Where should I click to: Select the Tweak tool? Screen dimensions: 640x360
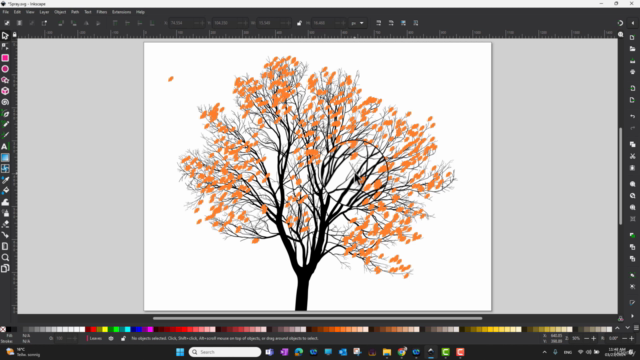coord(5,202)
